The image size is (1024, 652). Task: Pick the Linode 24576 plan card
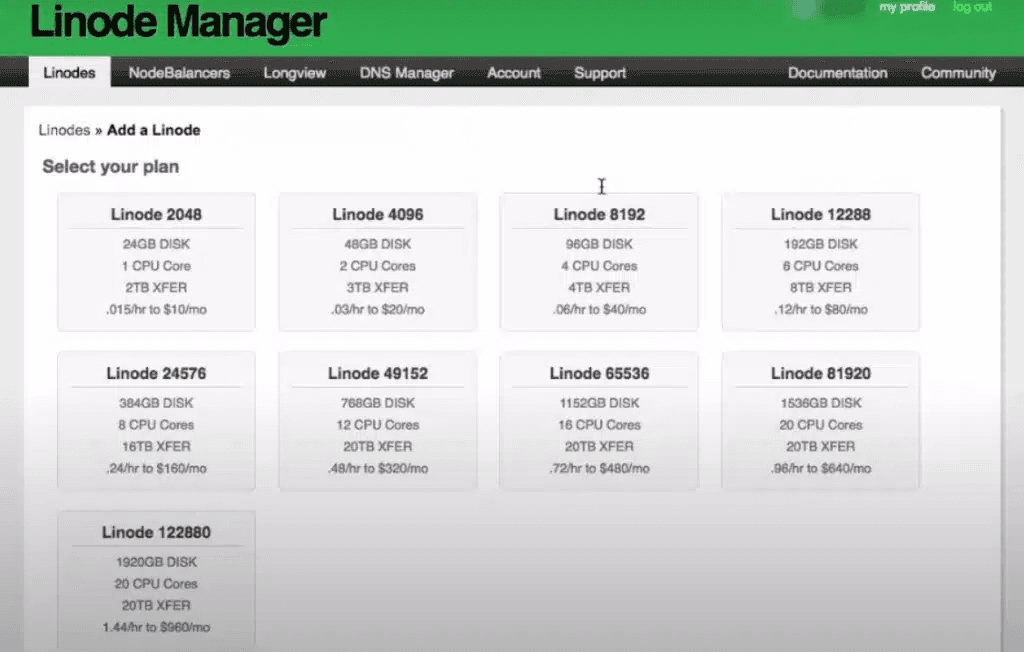point(156,421)
